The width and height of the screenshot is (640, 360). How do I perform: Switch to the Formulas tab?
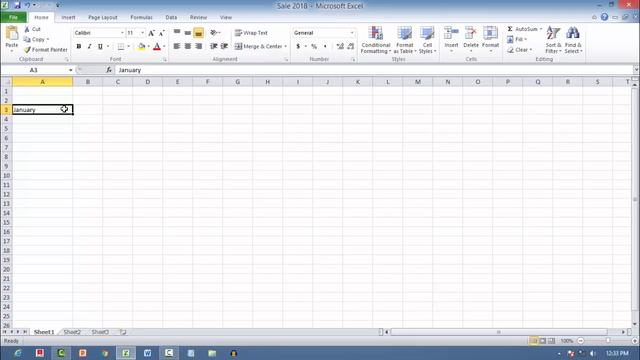pyautogui.click(x=141, y=18)
